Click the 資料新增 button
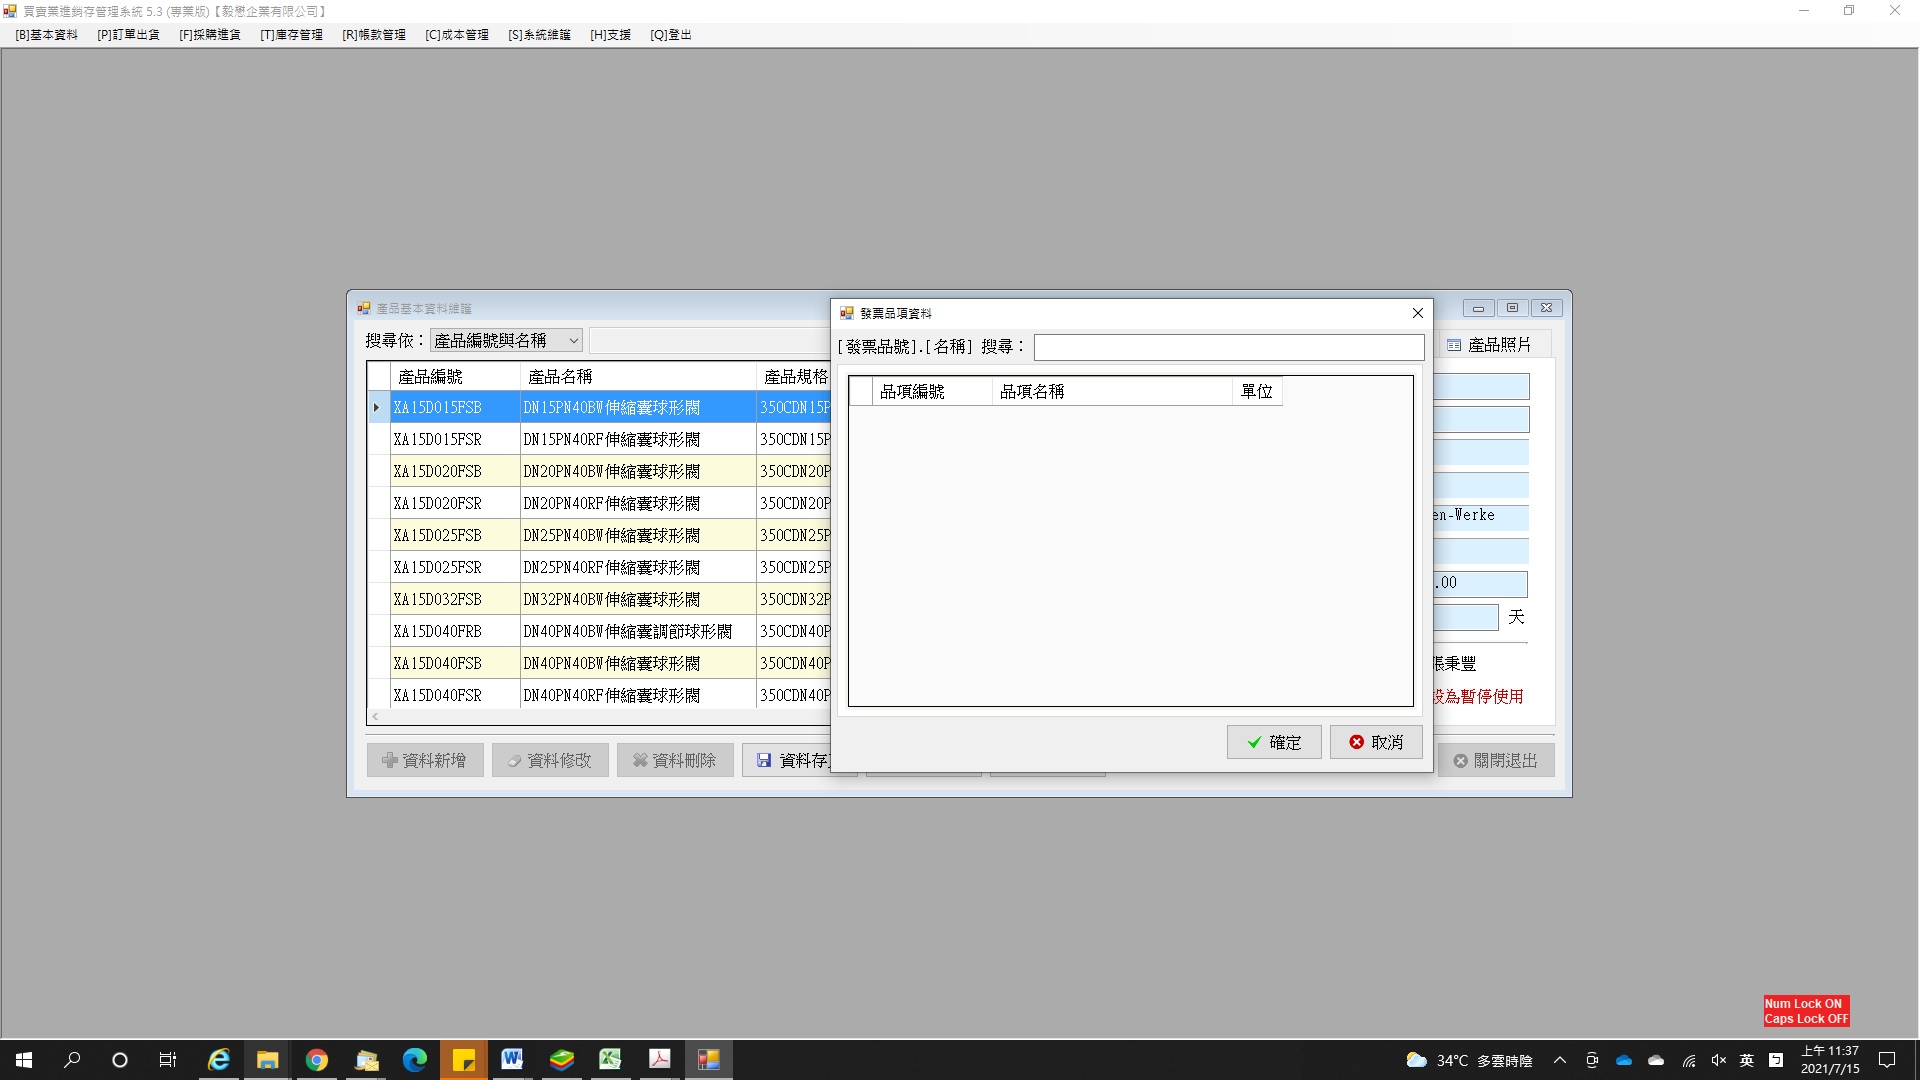Image resolution: width=1920 pixels, height=1080 pixels. tap(423, 760)
